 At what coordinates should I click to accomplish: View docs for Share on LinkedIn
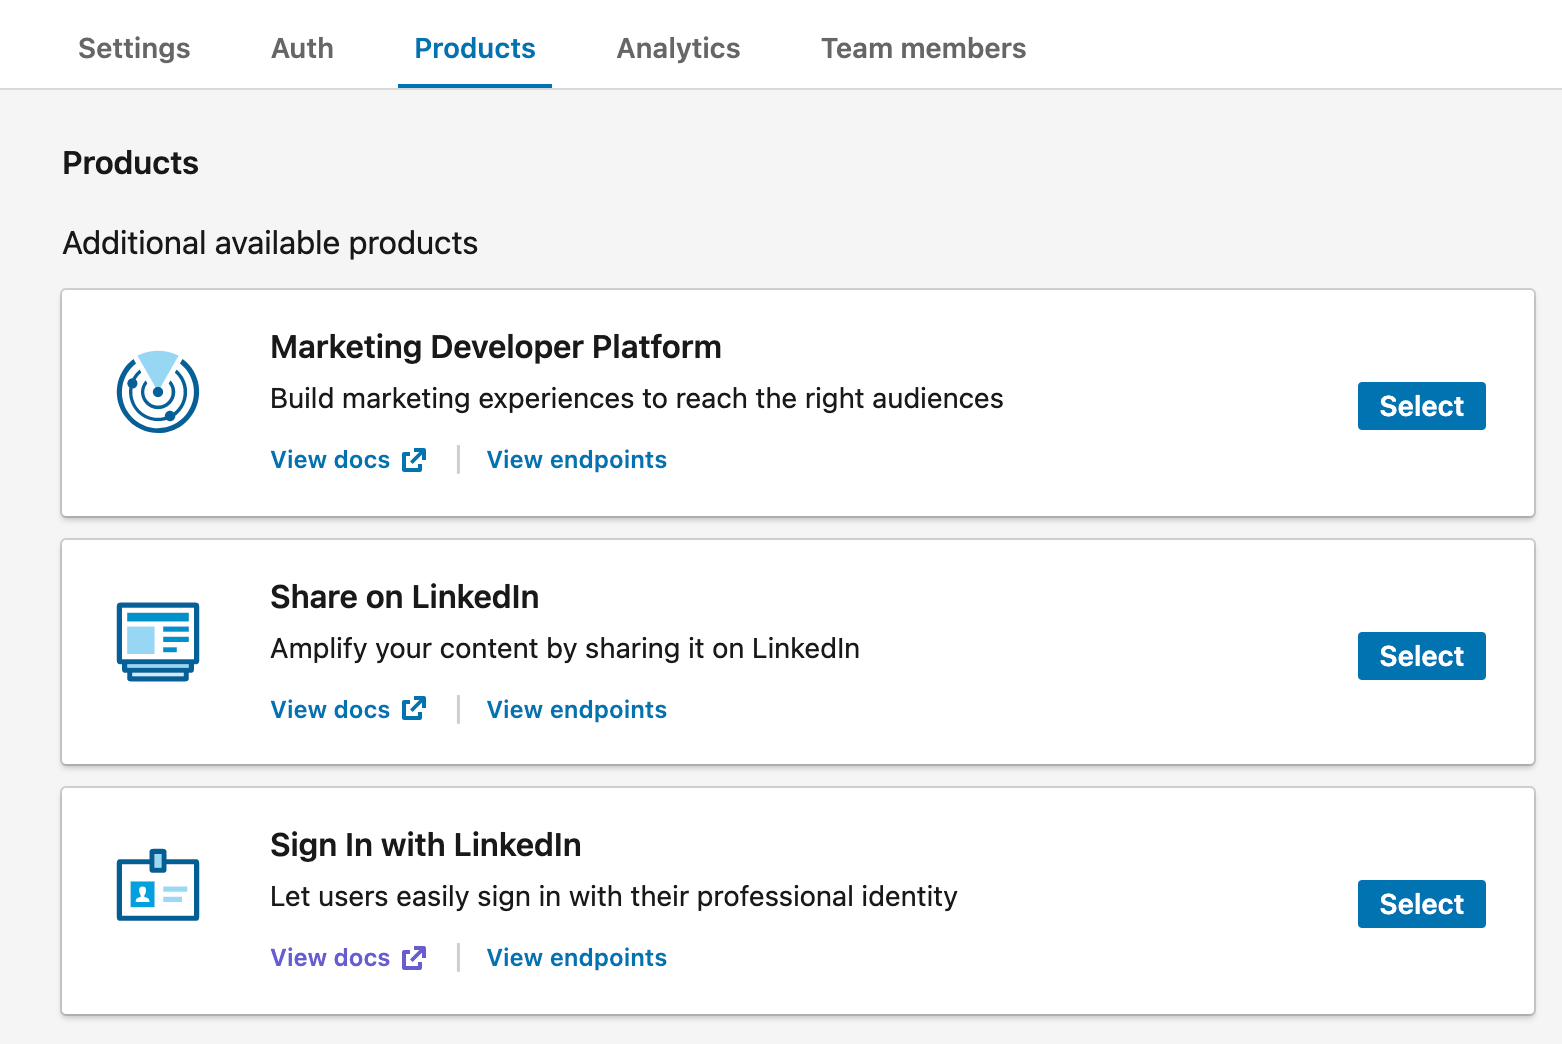pos(348,710)
